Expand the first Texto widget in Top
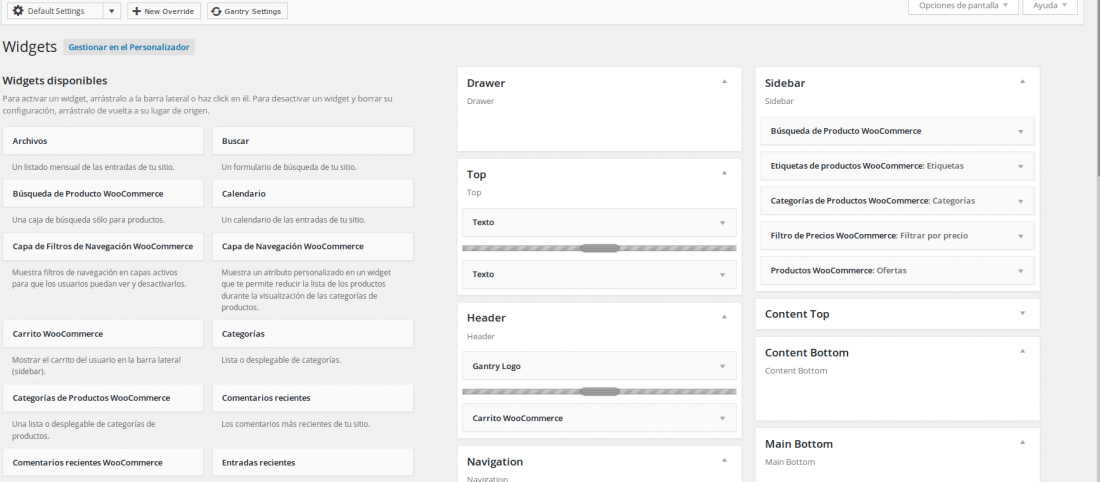This screenshot has width=1100, height=482. tap(722, 222)
